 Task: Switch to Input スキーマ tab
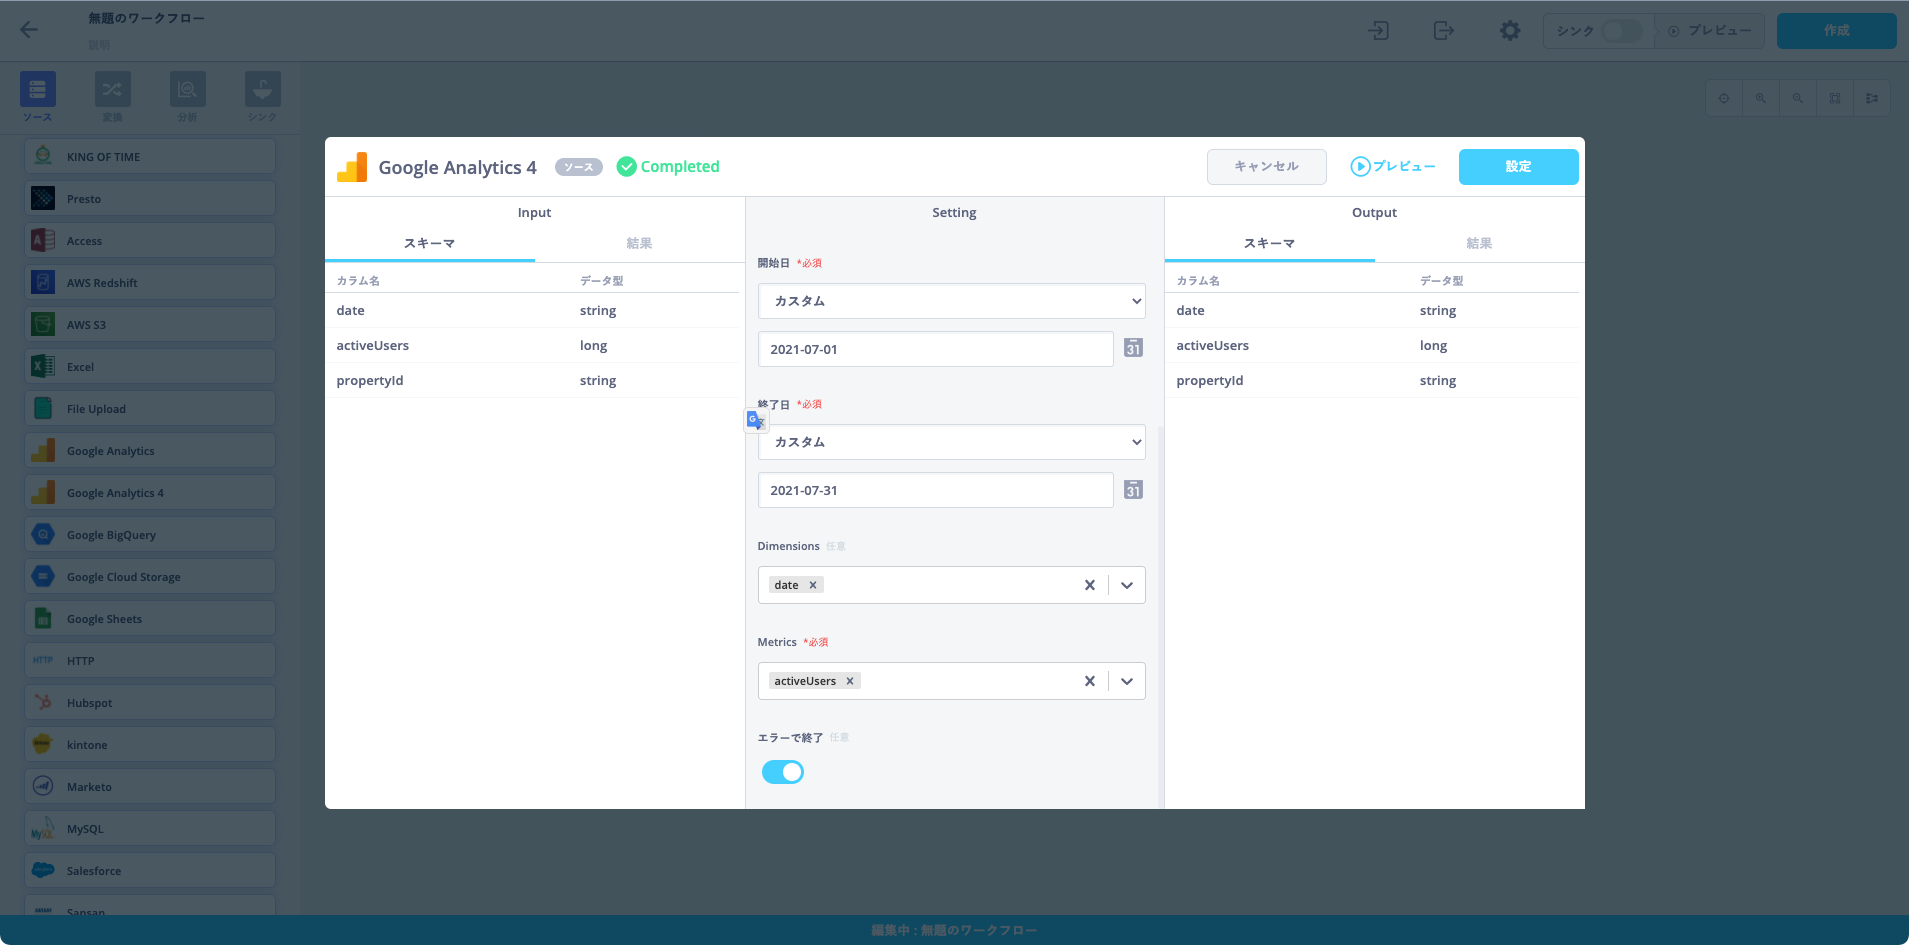430,244
